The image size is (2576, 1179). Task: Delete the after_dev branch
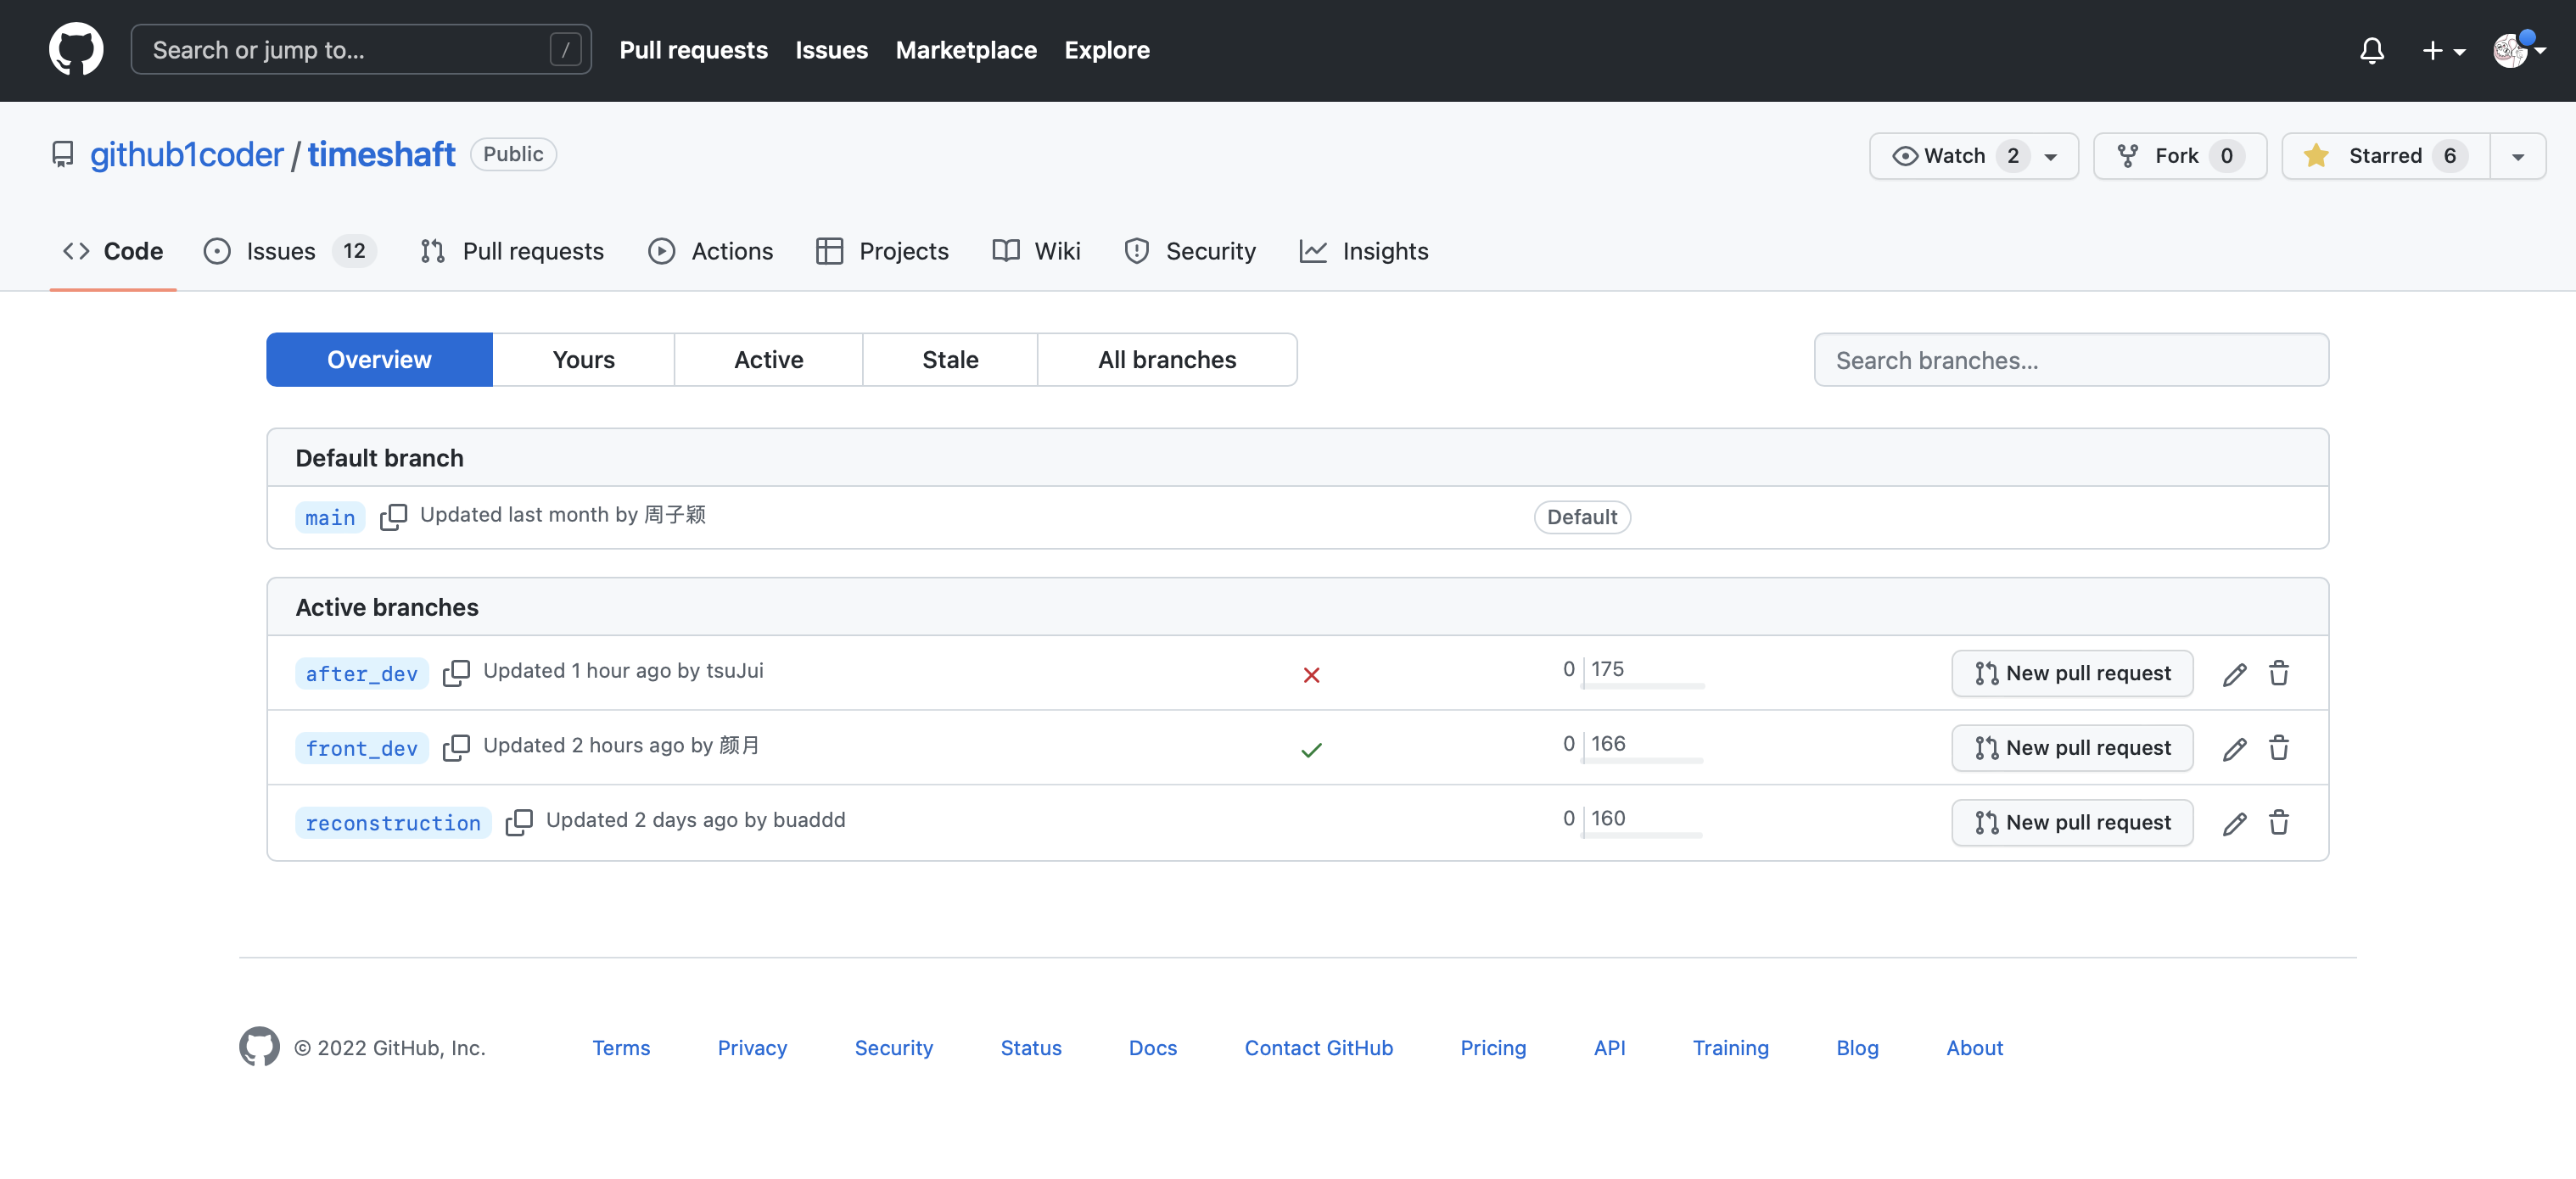point(2278,673)
